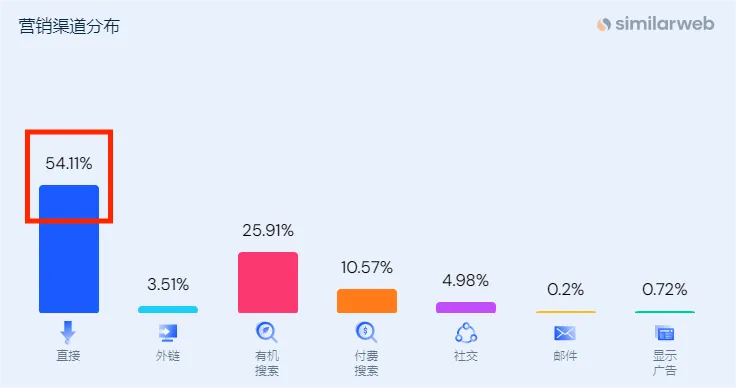The image size is (736, 388).
Task: Open the similarweb brand text link
Action: pos(665,23)
